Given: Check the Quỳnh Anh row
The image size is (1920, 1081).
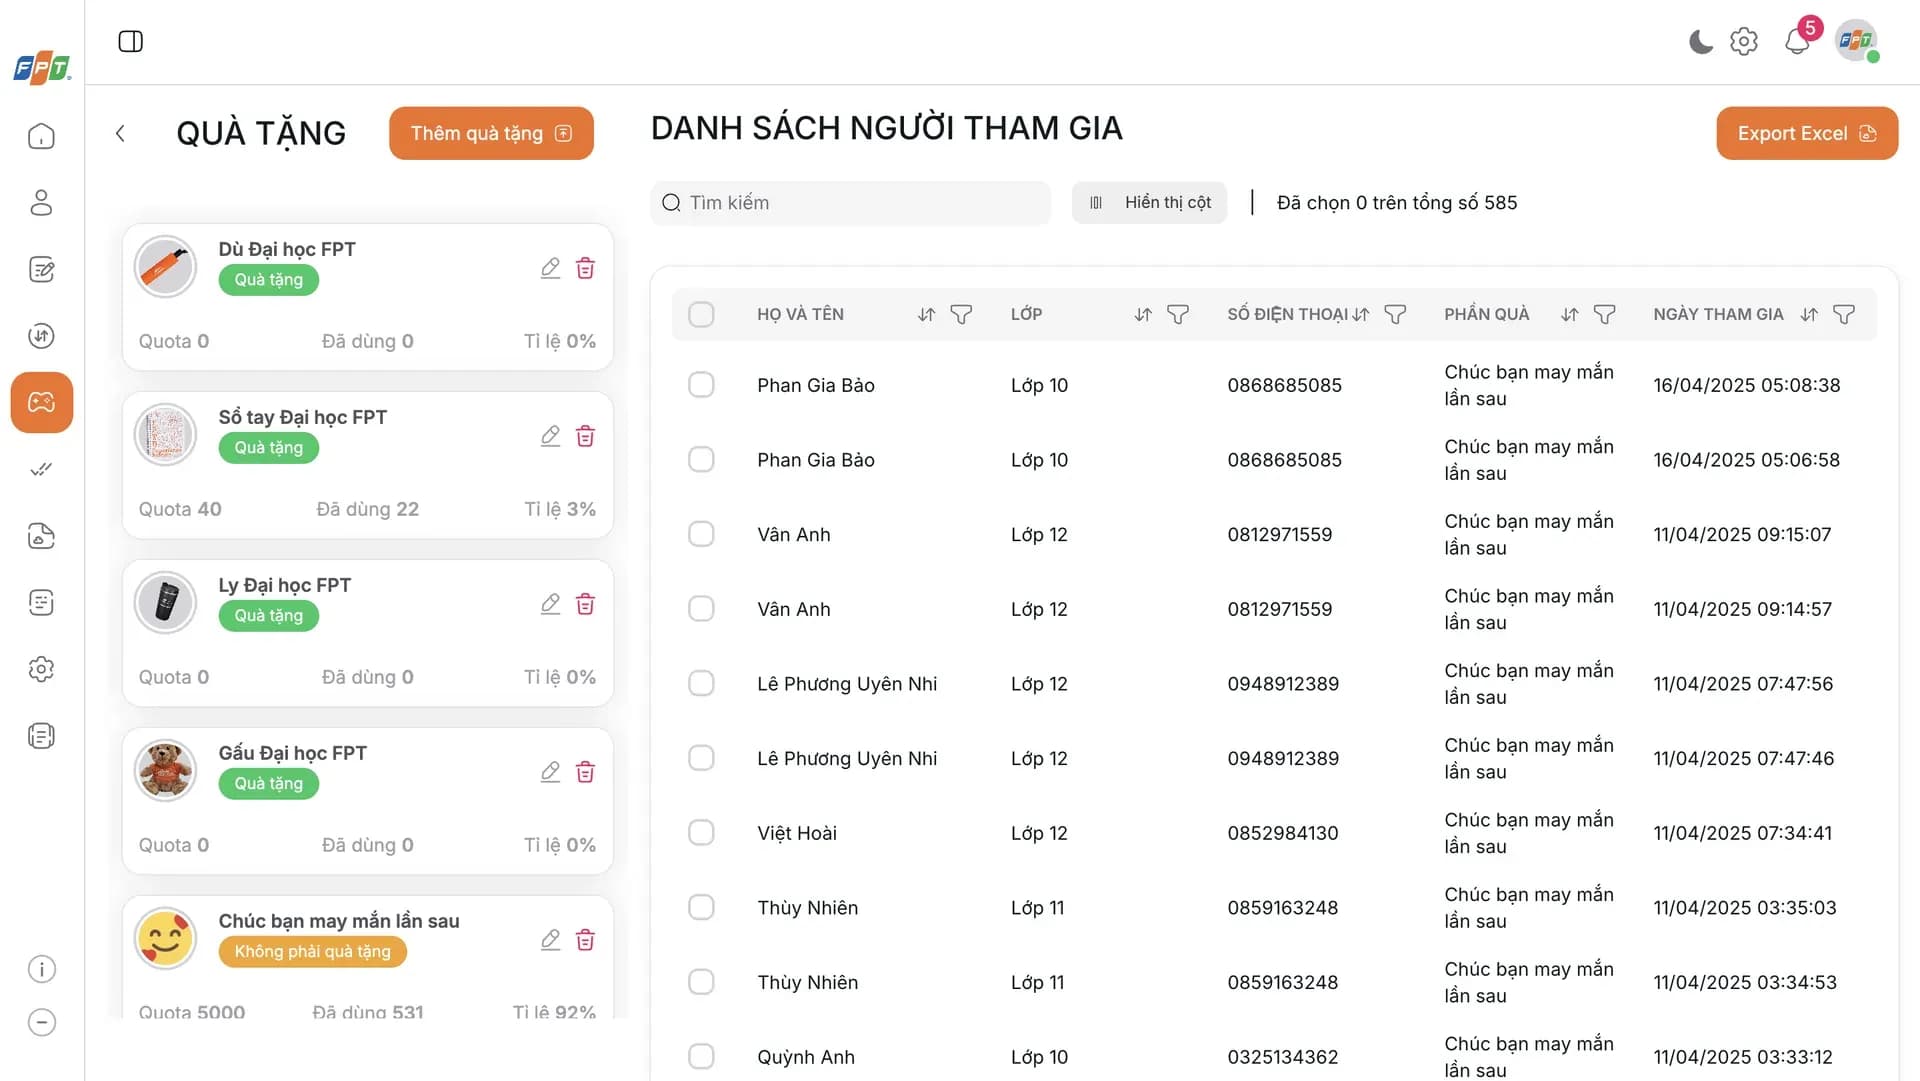Looking at the screenshot, I should [701, 1057].
